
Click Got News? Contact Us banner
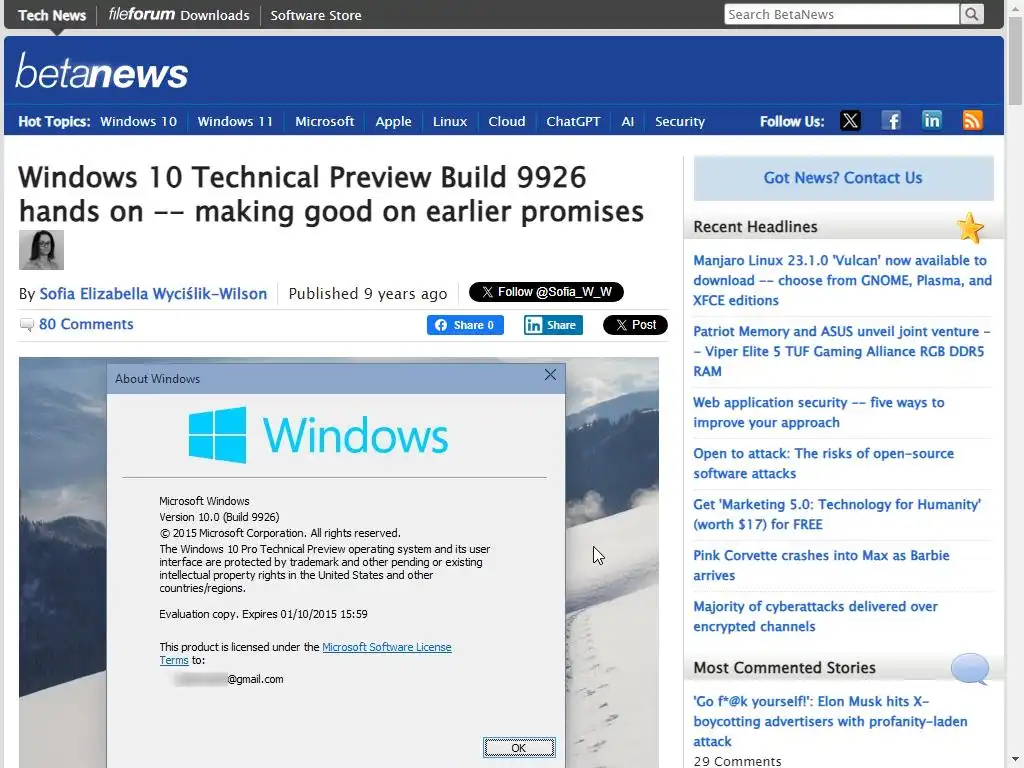(x=843, y=178)
